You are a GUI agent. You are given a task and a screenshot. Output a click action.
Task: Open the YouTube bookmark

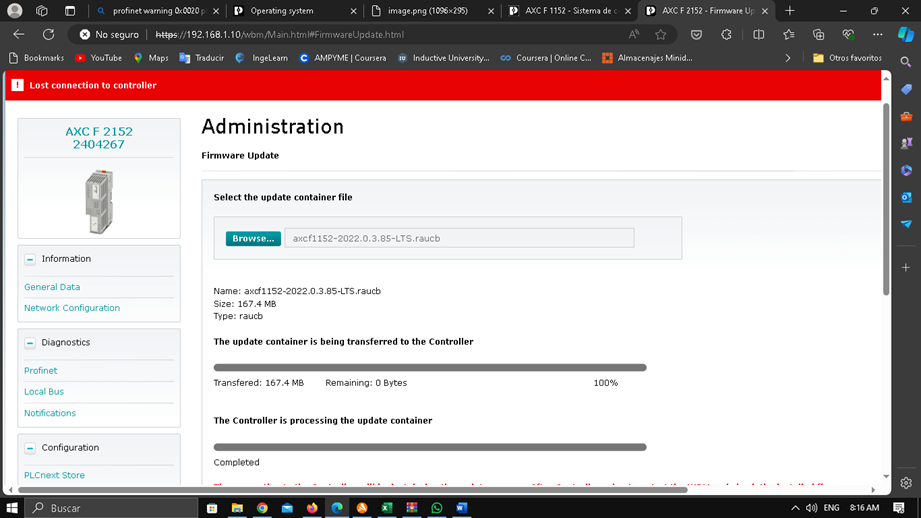pos(99,58)
